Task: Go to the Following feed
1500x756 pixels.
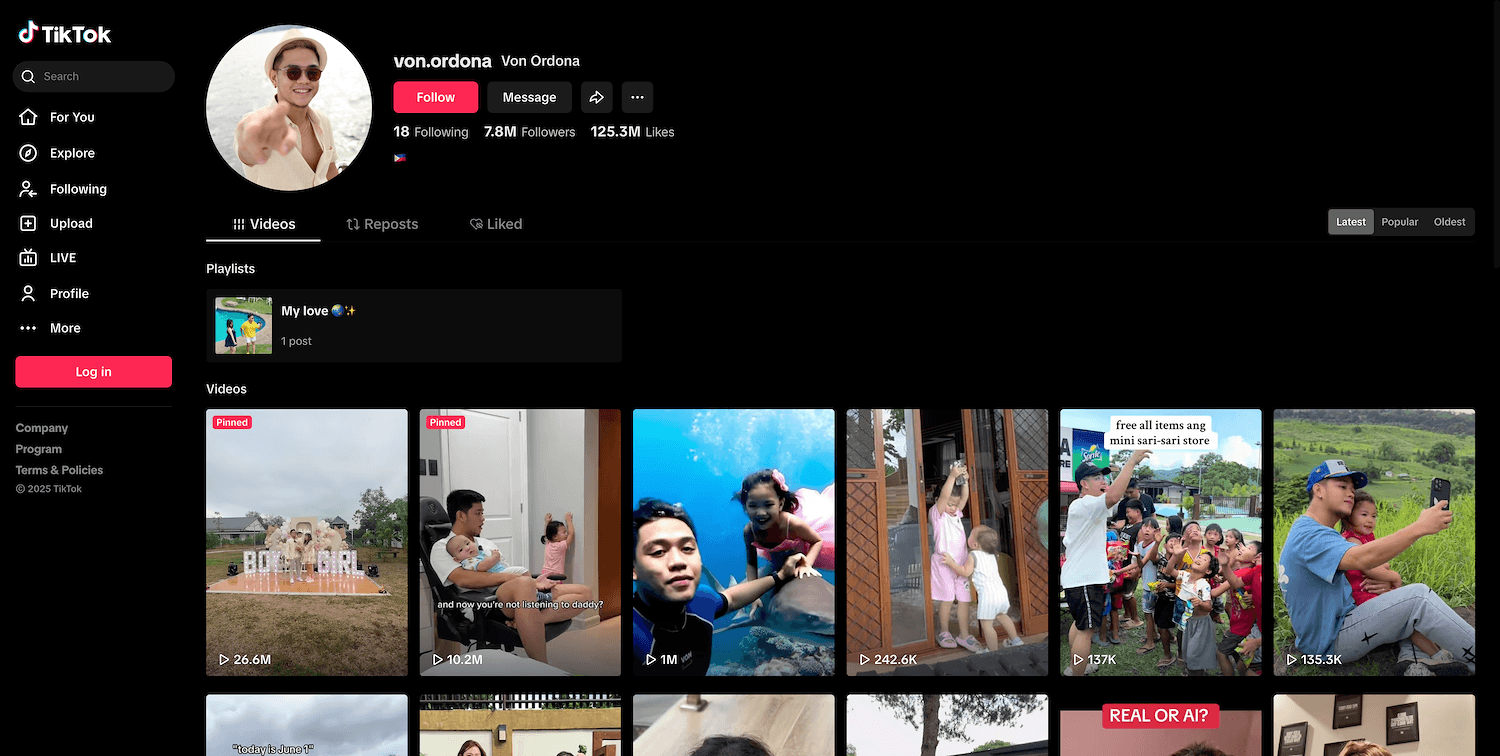Action: tap(77, 189)
